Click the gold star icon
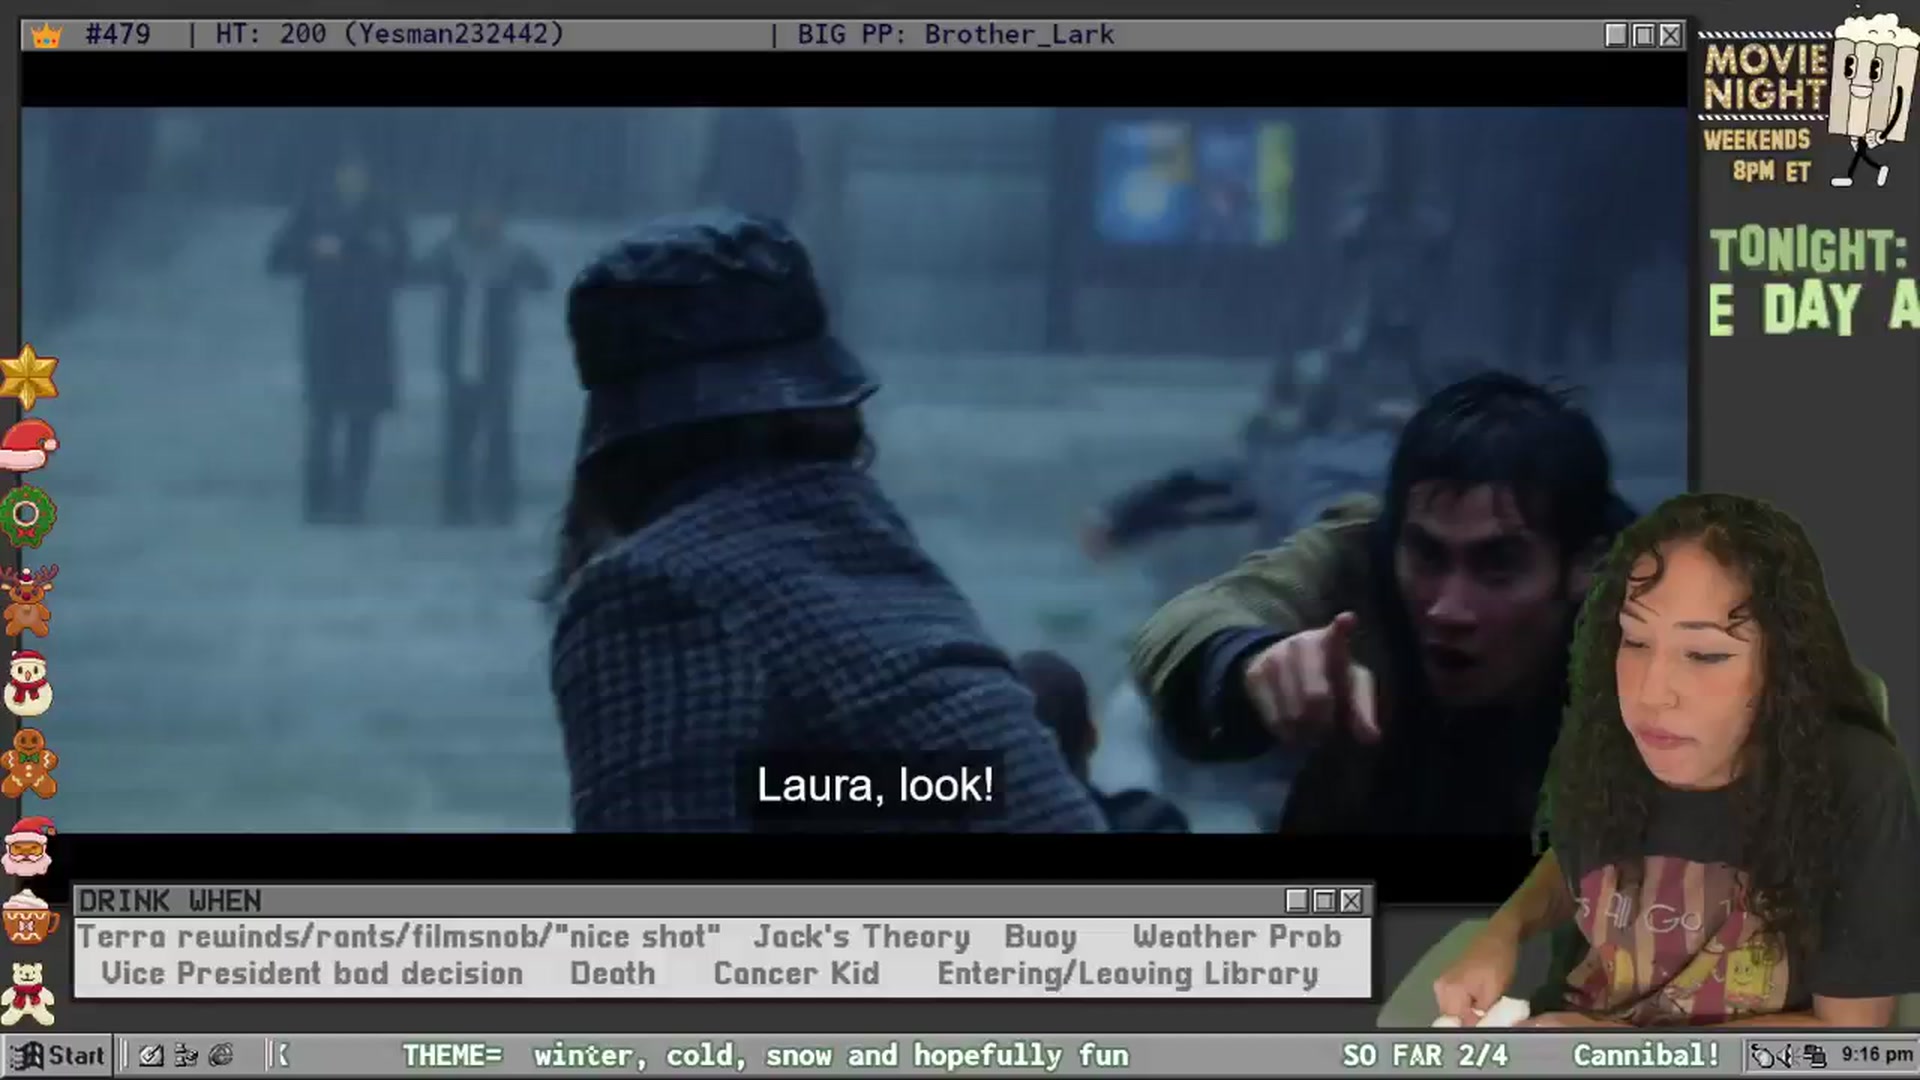1920x1080 pixels. coord(28,377)
